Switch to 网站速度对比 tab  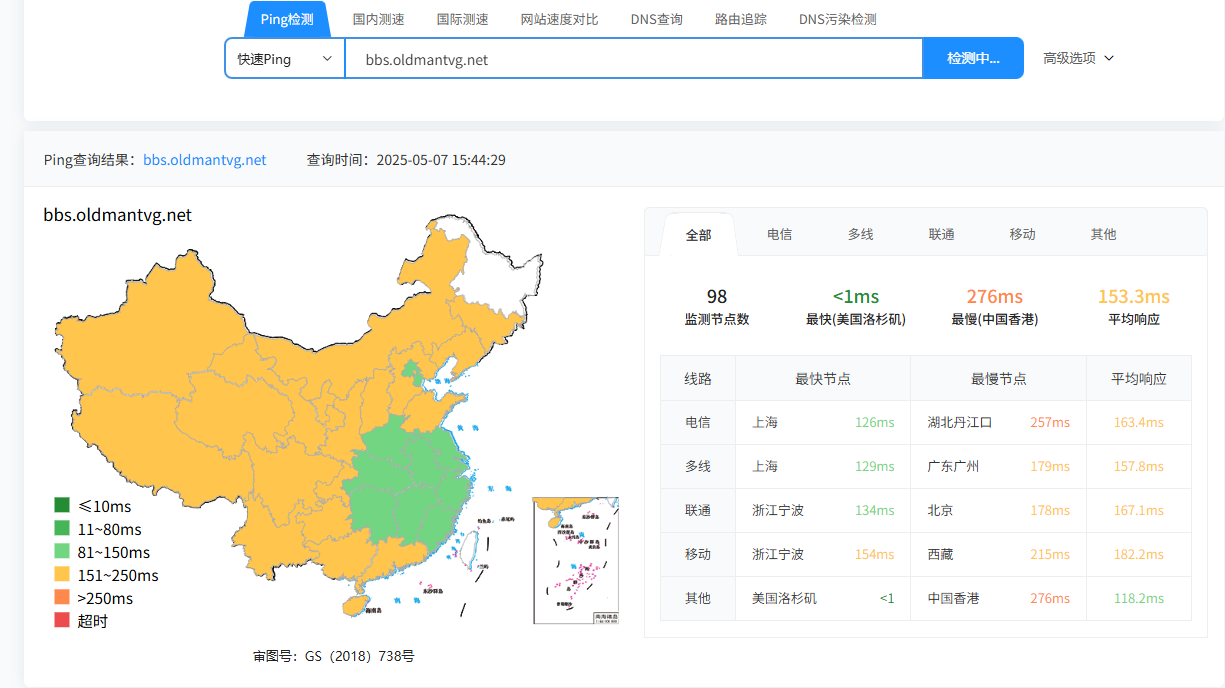tap(559, 19)
